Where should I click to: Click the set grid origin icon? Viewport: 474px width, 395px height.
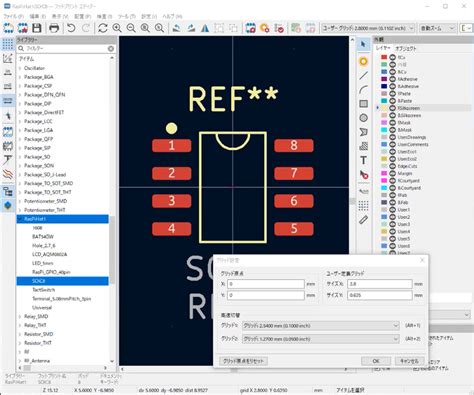click(363, 206)
